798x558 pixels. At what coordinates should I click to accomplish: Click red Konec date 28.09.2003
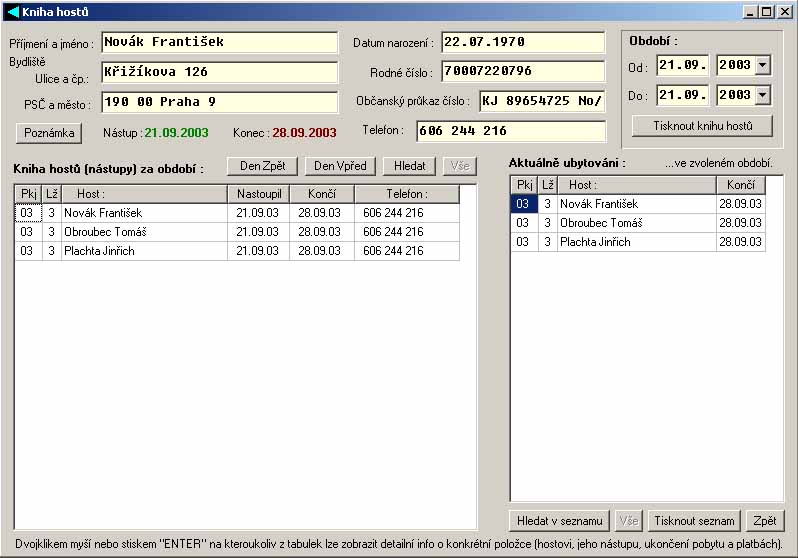[304, 133]
